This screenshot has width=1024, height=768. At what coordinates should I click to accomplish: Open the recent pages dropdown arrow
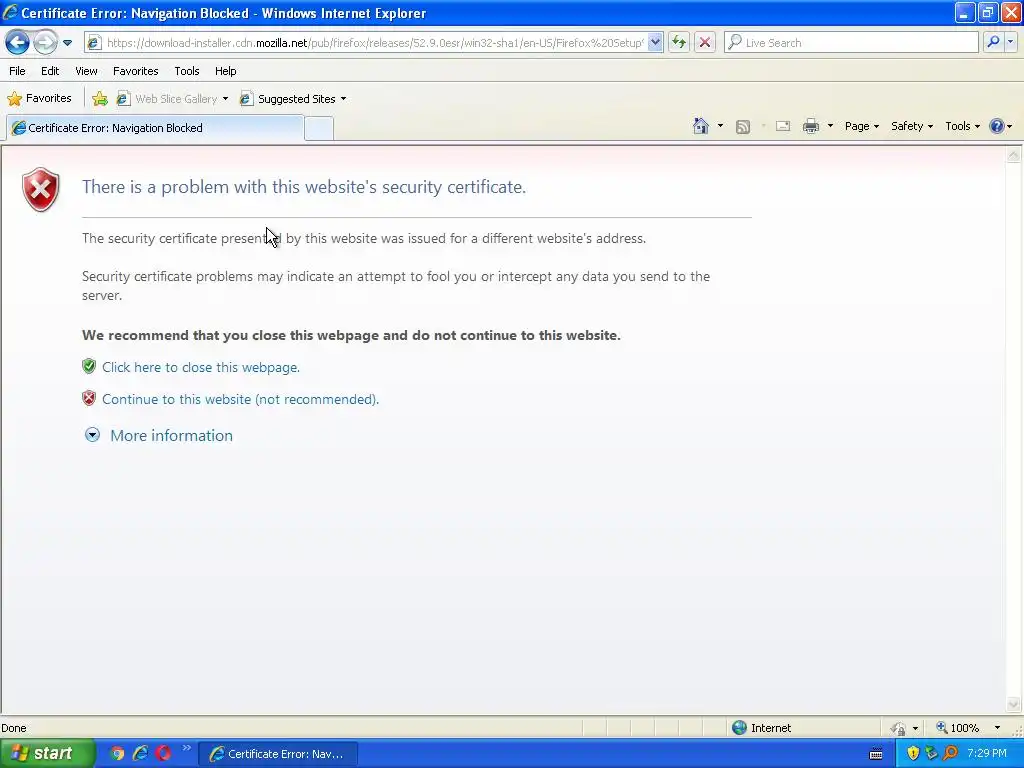[x=67, y=43]
